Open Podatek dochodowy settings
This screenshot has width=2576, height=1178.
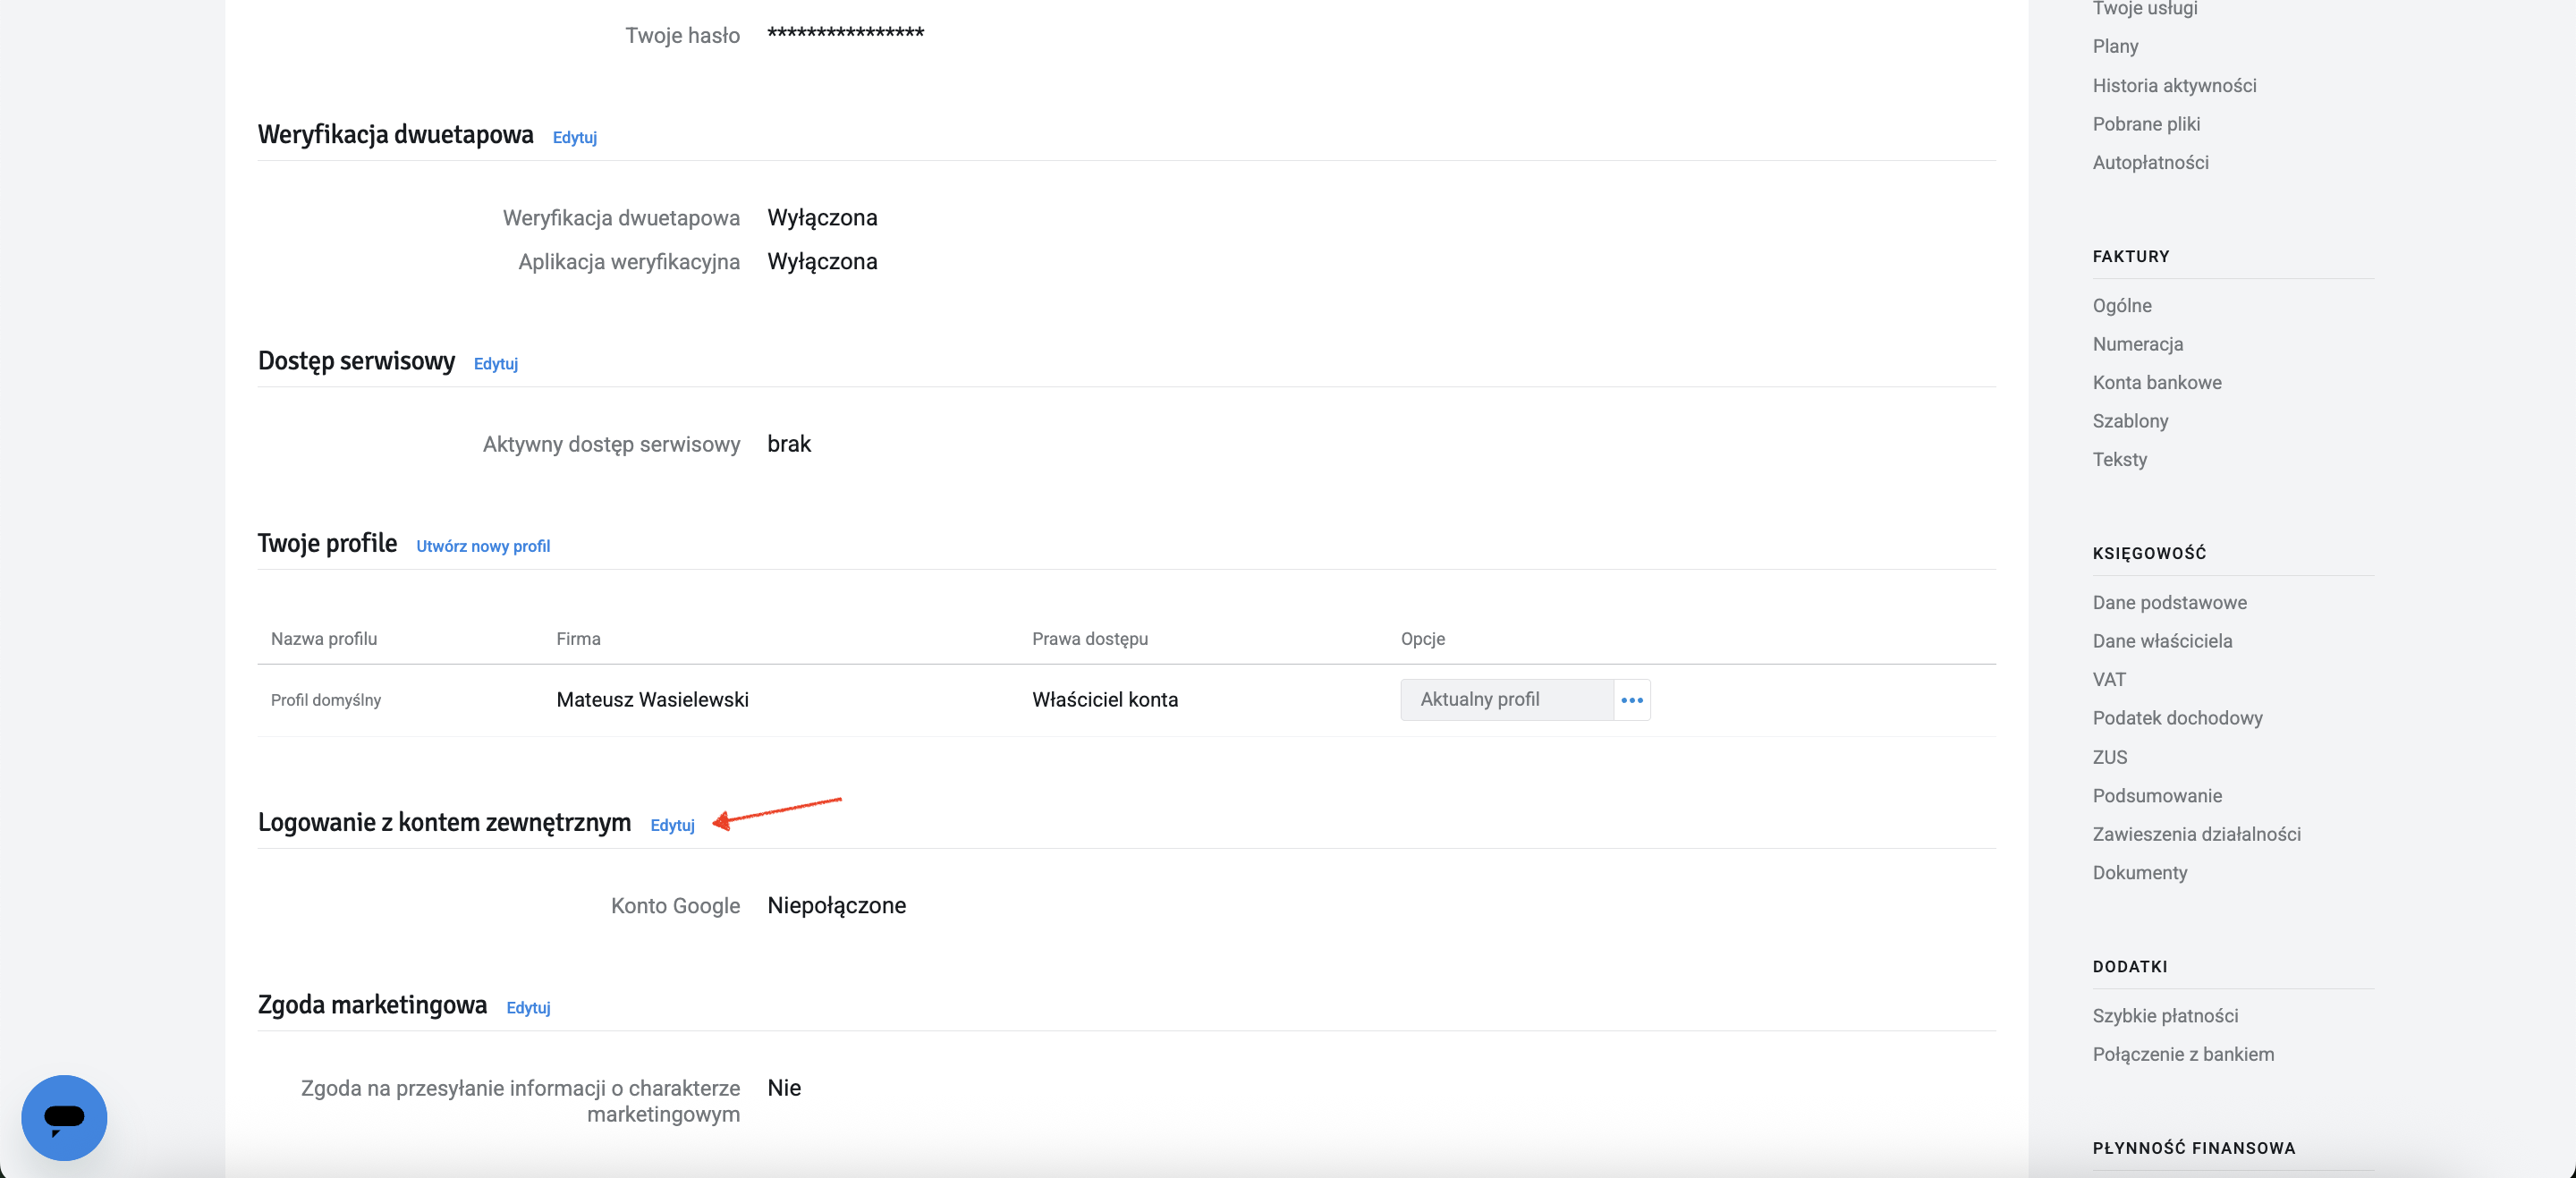(2177, 718)
